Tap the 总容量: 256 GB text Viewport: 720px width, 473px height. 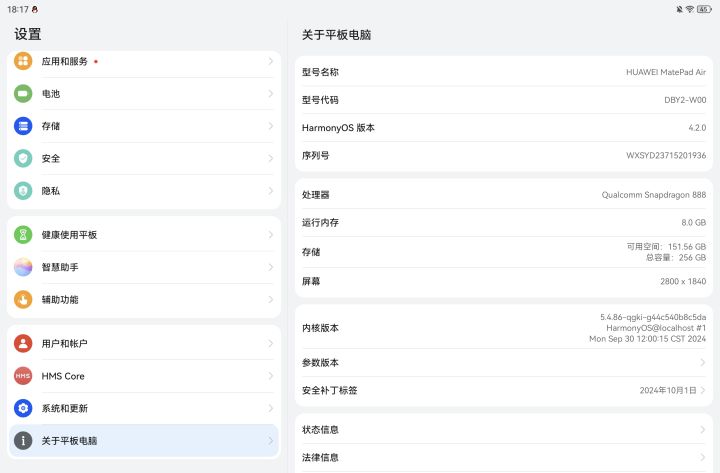click(676, 258)
